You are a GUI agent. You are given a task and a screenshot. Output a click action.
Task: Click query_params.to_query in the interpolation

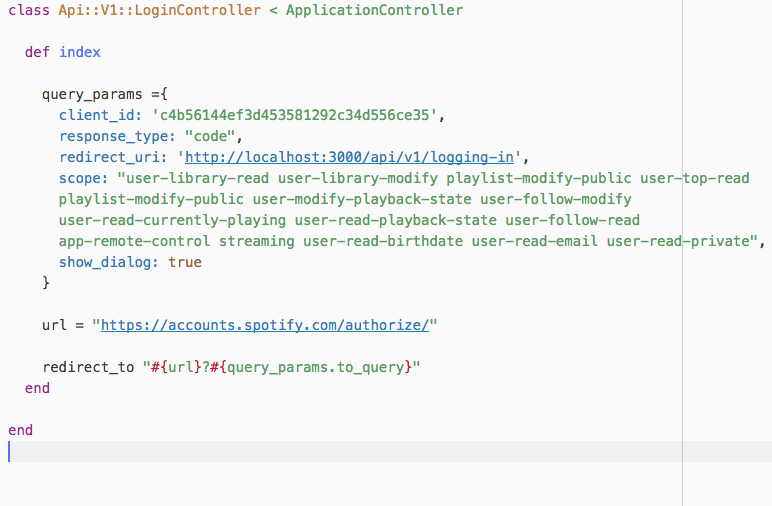pos(316,367)
